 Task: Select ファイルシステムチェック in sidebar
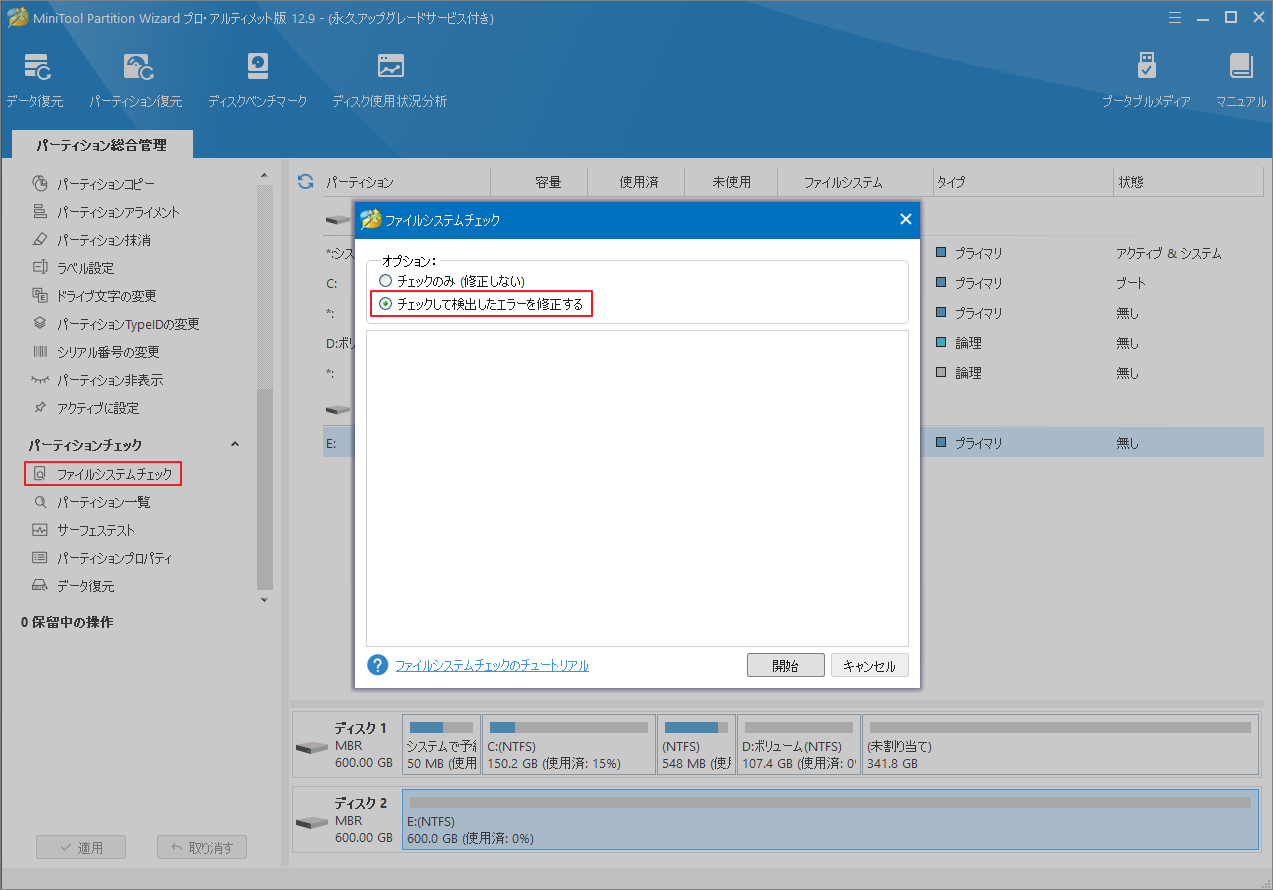click(103, 474)
